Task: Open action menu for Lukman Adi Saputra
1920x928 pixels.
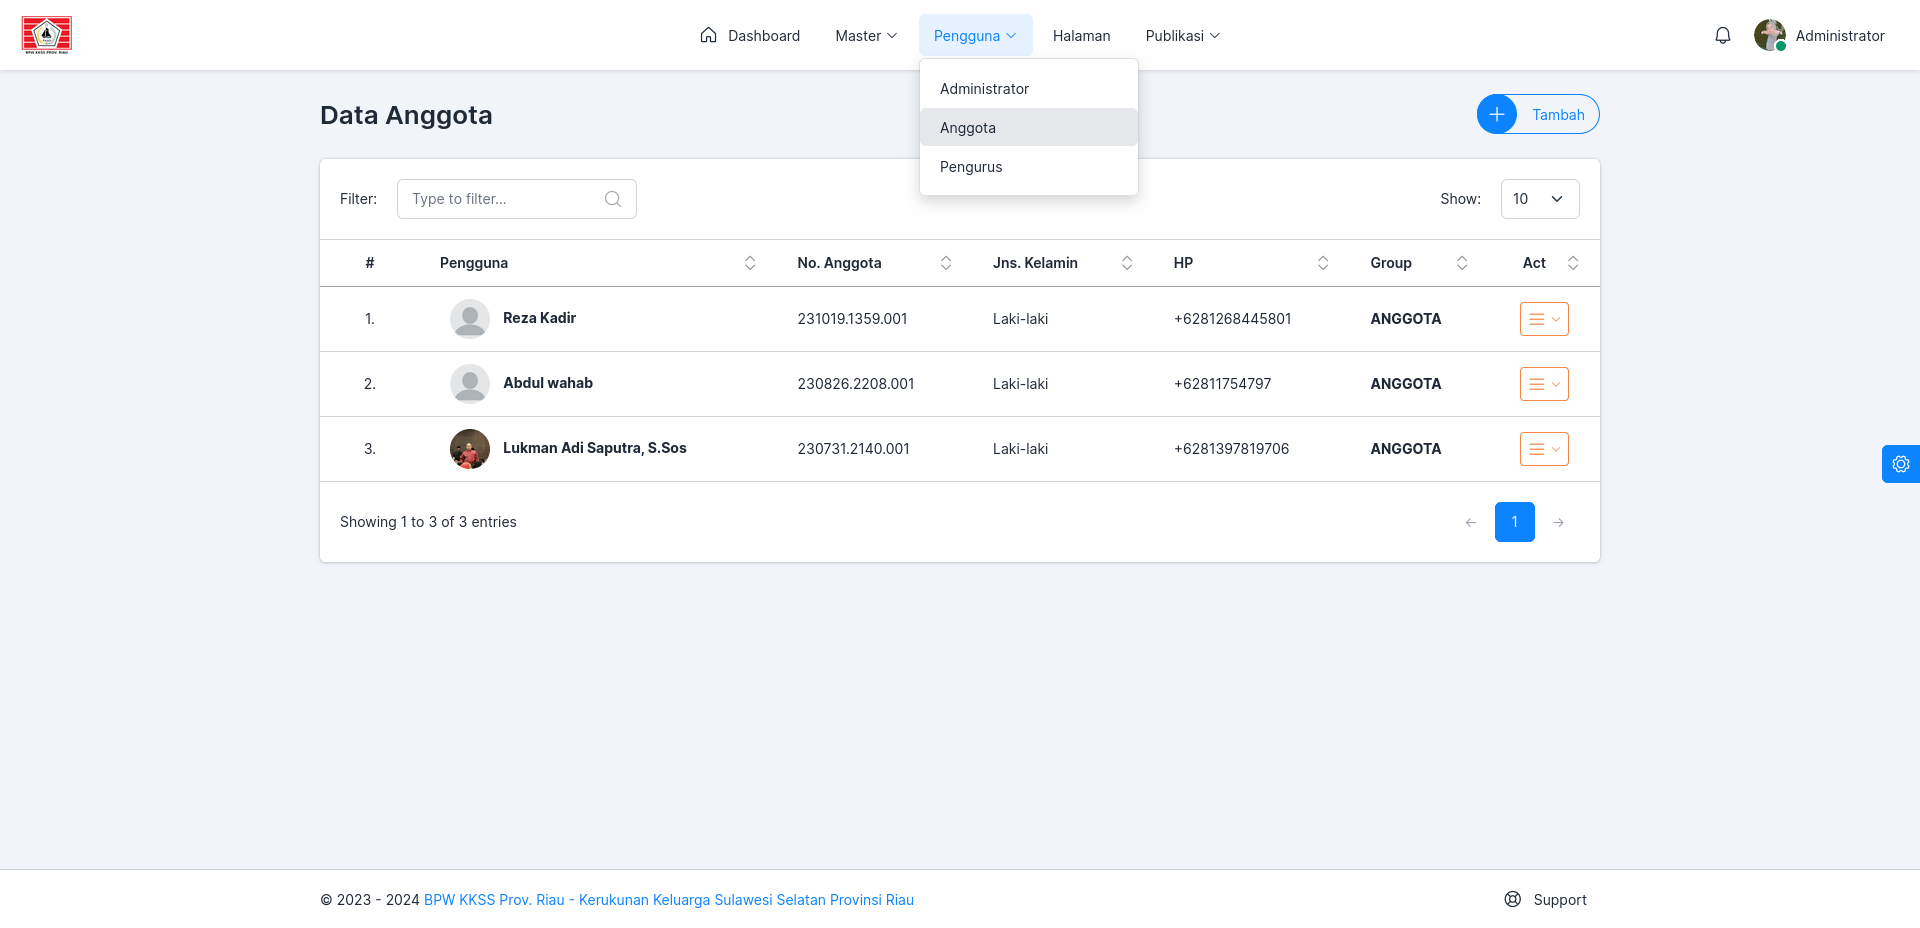Action: click(1544, 449)
